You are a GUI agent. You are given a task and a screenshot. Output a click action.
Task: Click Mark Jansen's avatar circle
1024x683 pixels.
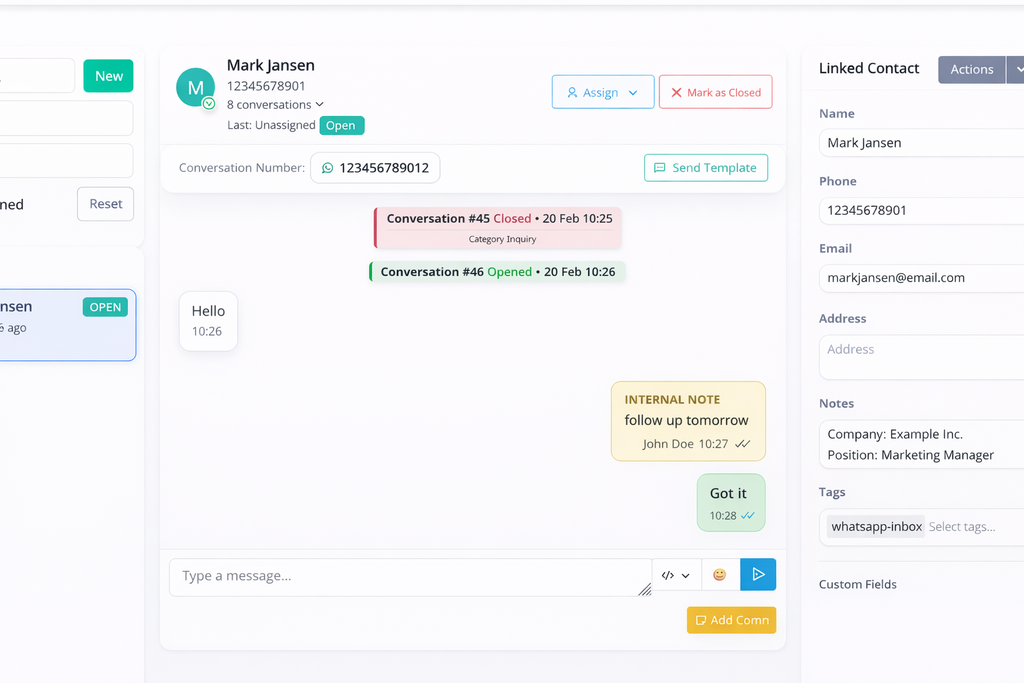195,88
